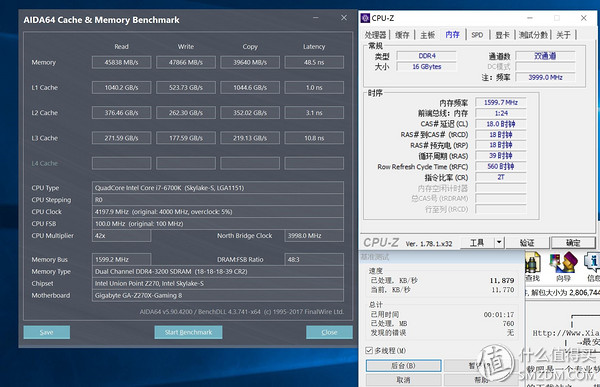Open the CPU-Z SPD tab
This screenshot has height=387, width=600.
coord(477,35)
